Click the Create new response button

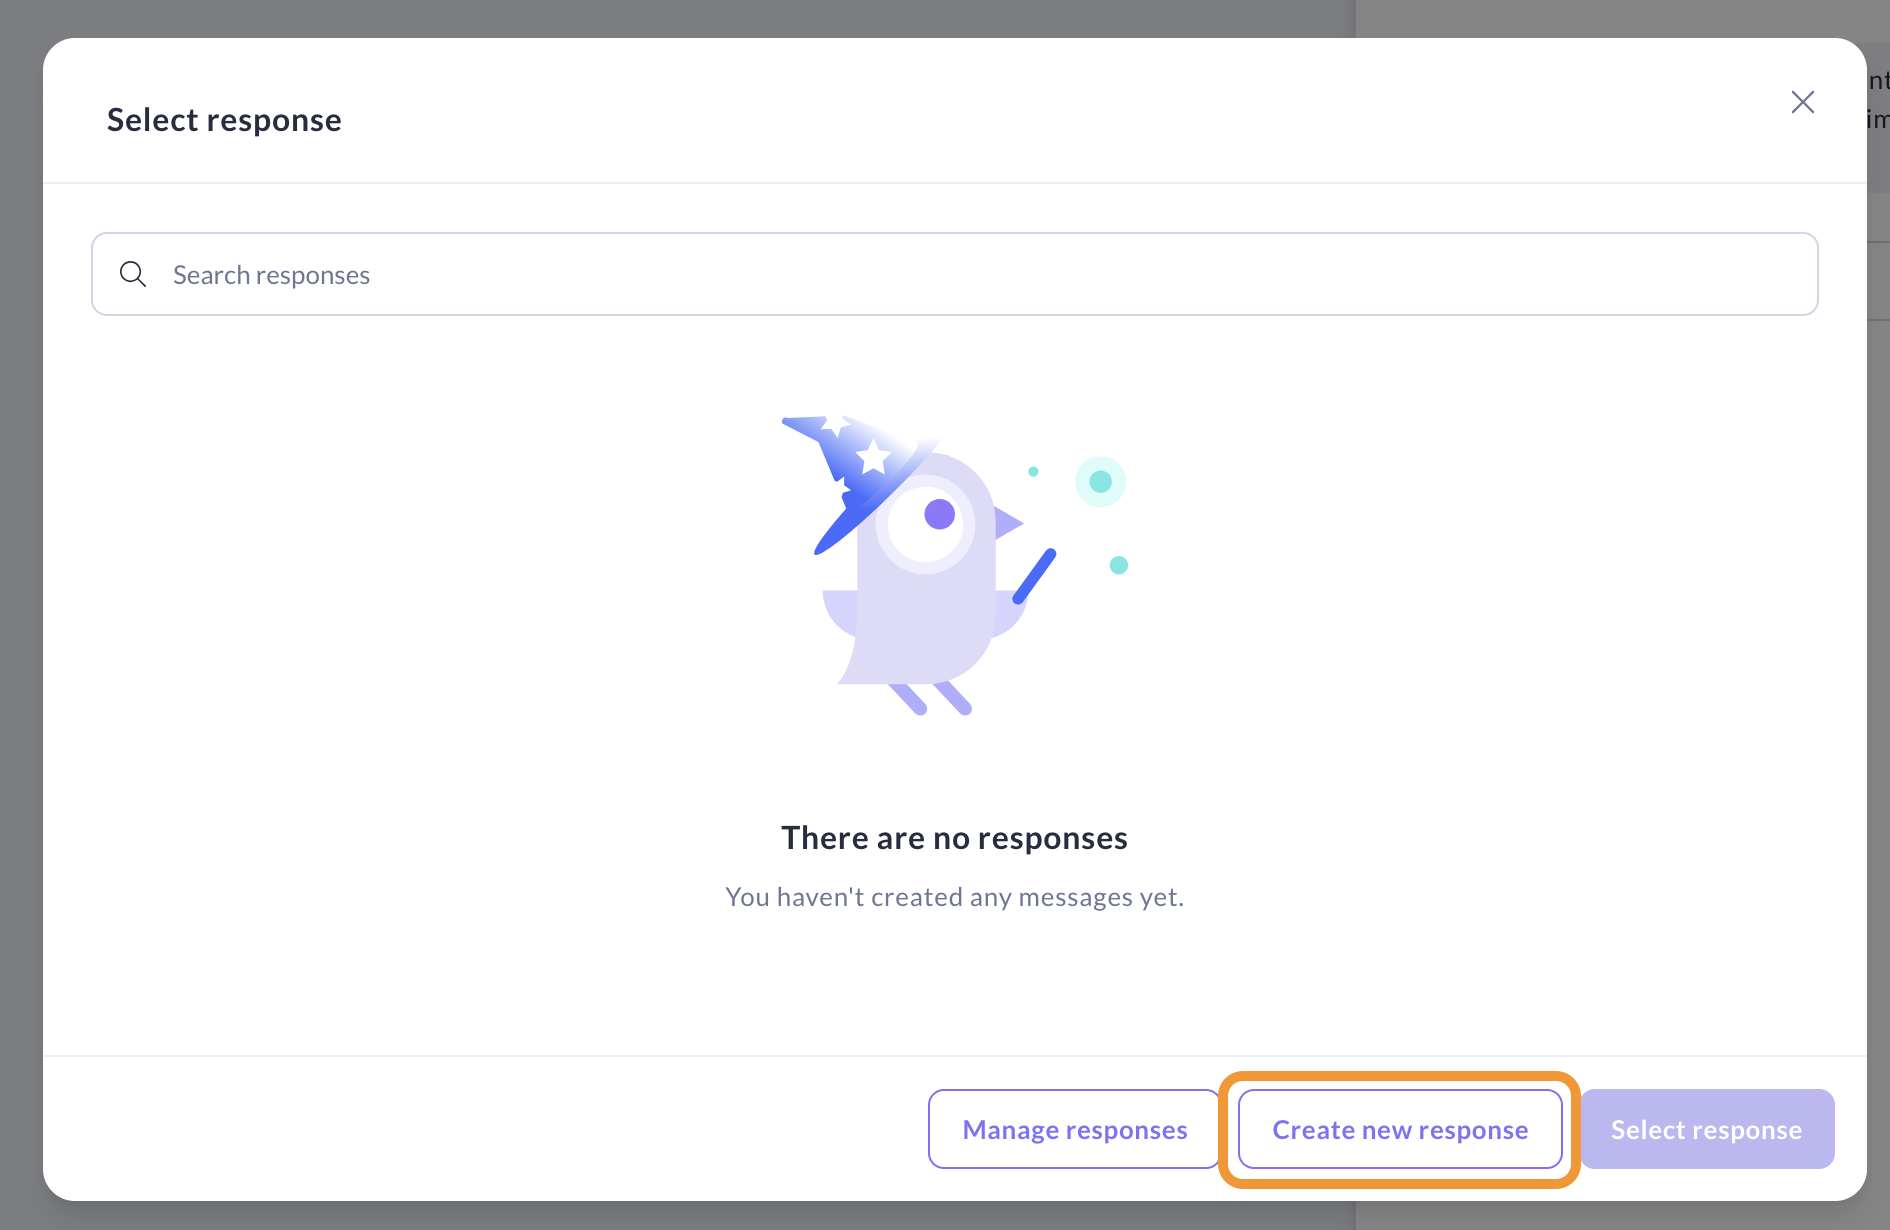click(1399, 1129)
